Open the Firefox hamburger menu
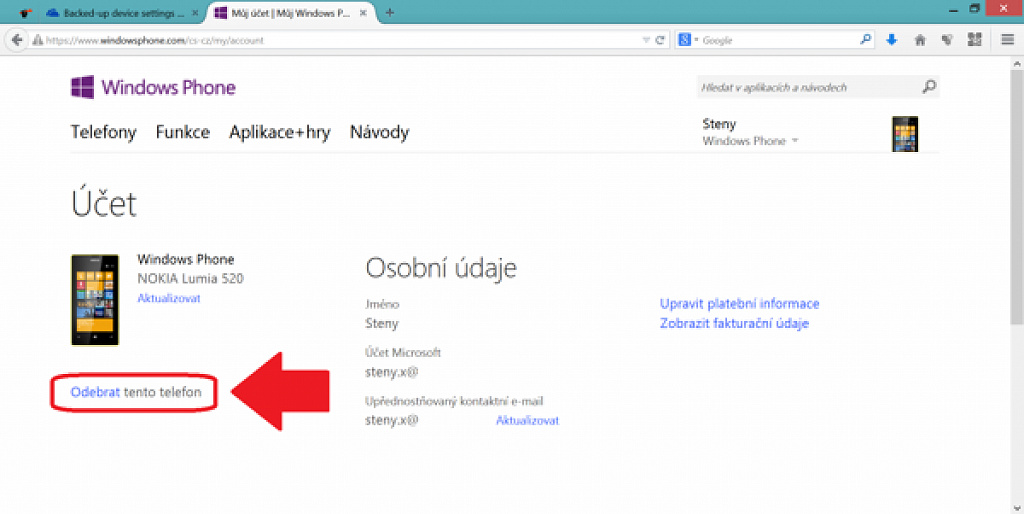This screenshot has width=1024, height=514. (x=1008, y=40)
